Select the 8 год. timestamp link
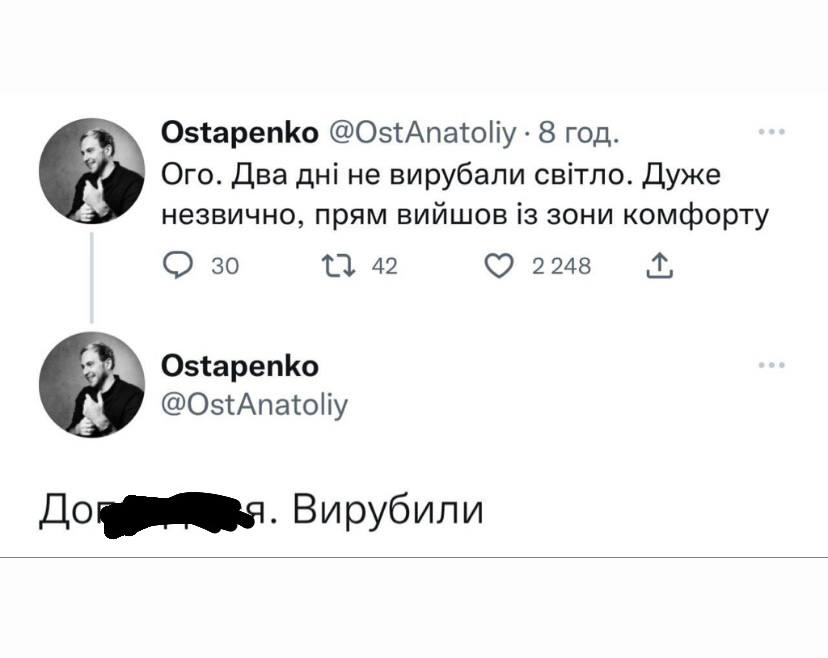 pos(577,130)
